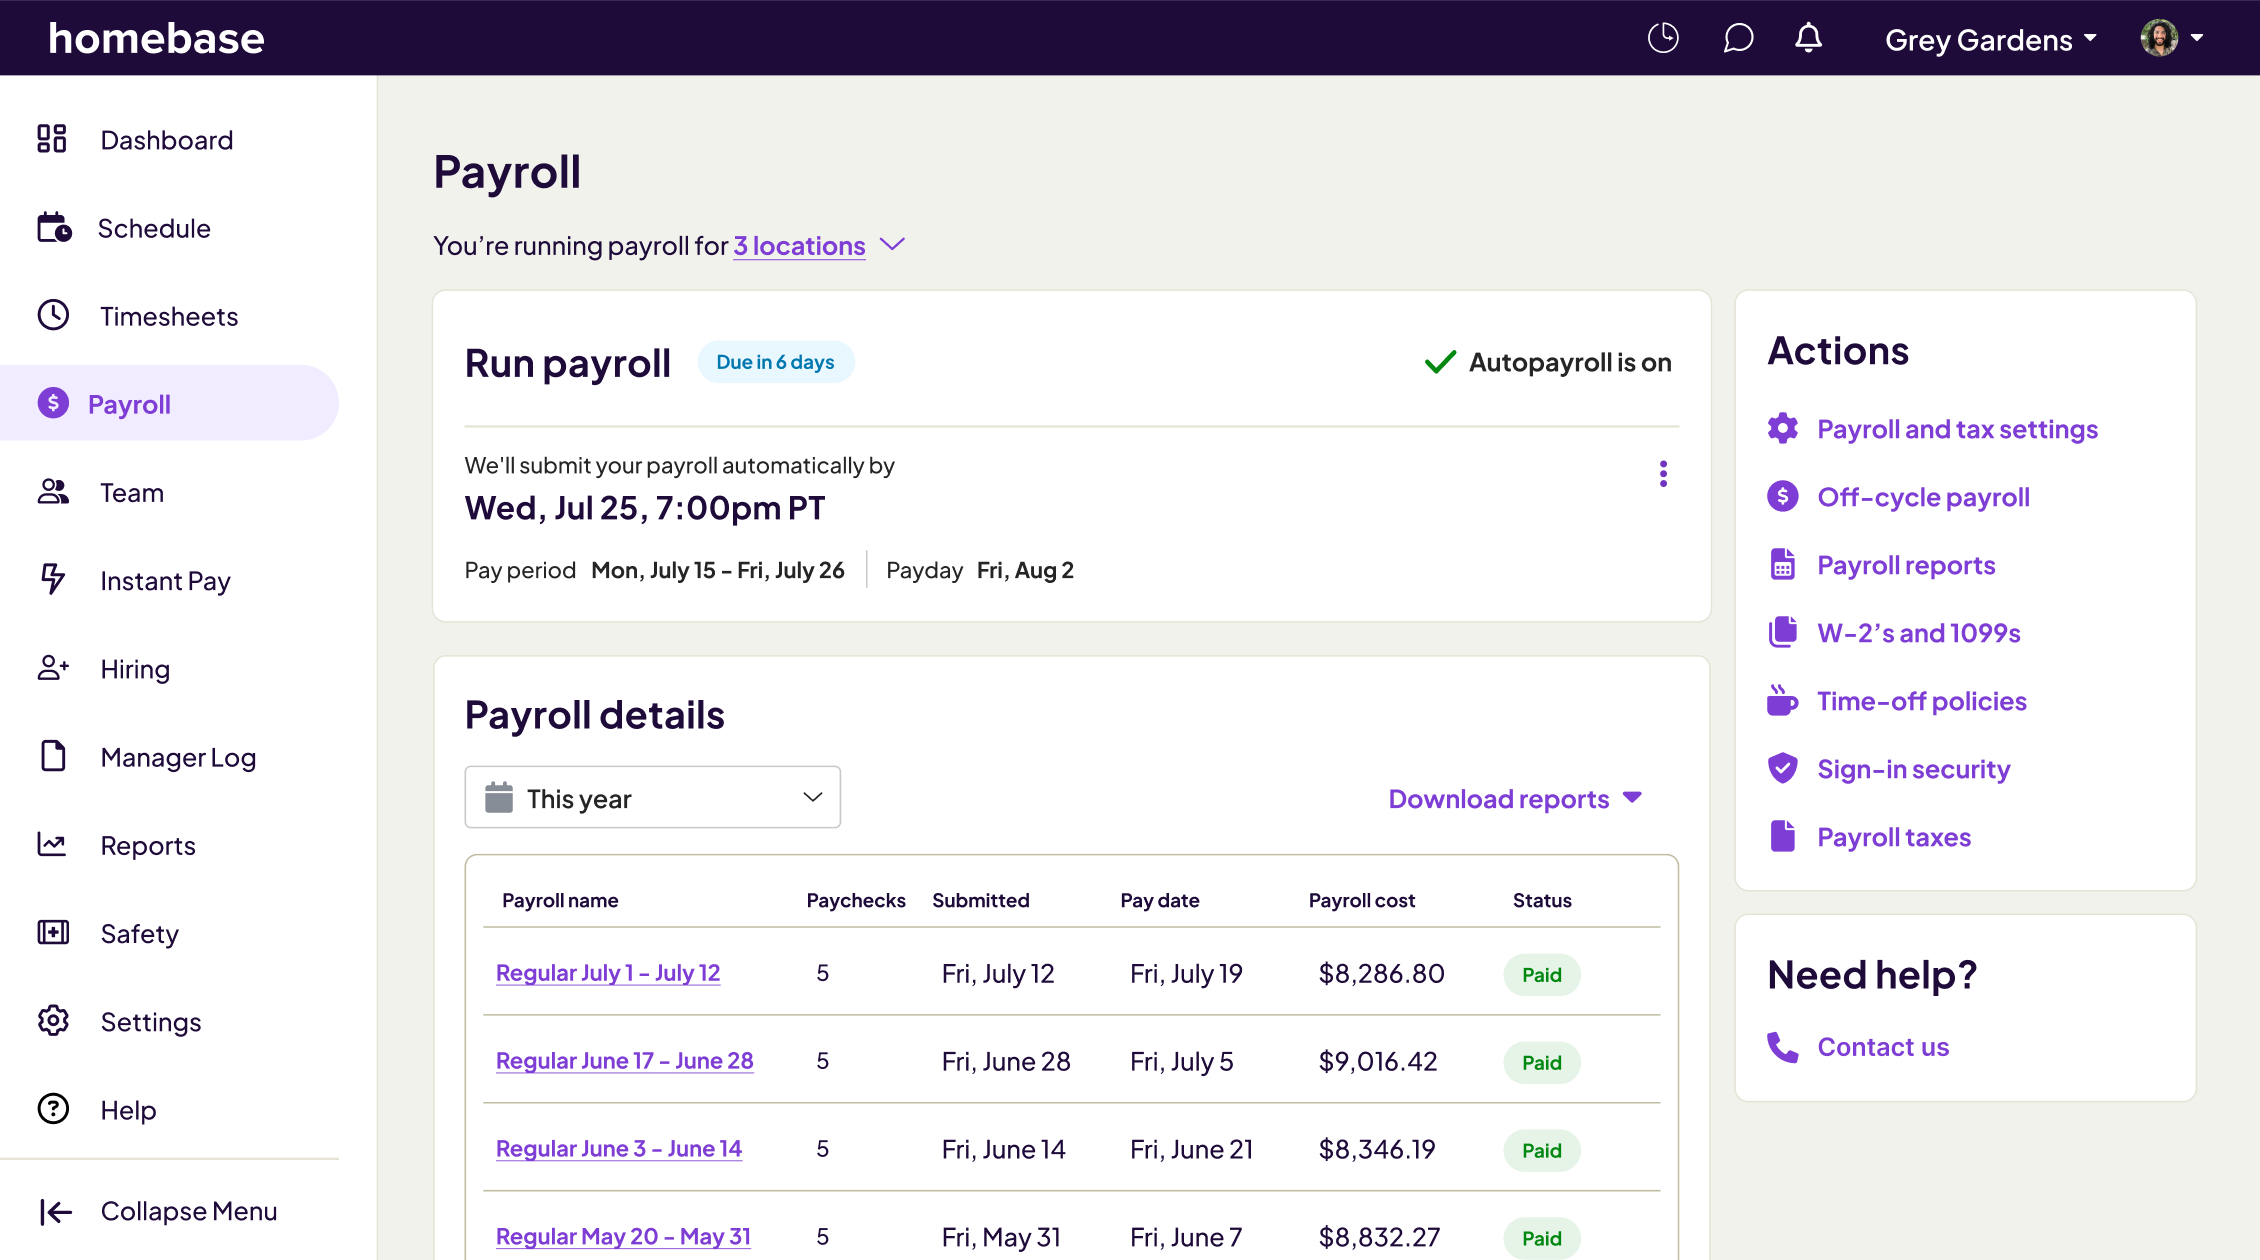Open Sign-in security link
Image resolution: width=2260 pixels, height=1260 pixels.
[1913, 769]
